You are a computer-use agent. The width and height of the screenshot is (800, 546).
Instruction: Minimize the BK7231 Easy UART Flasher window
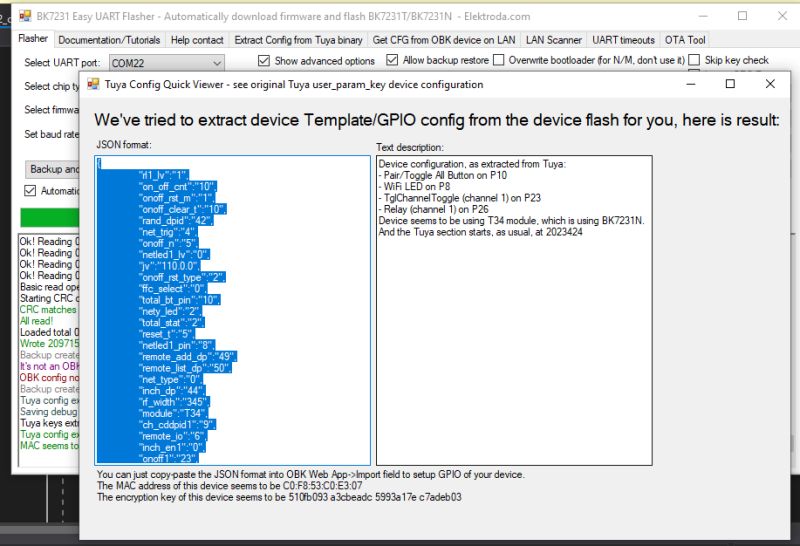click(x=703, y=16)
